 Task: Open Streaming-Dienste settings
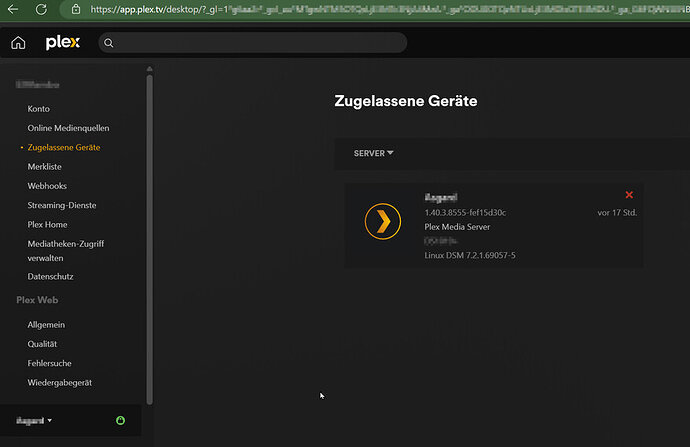click(62, 205)
